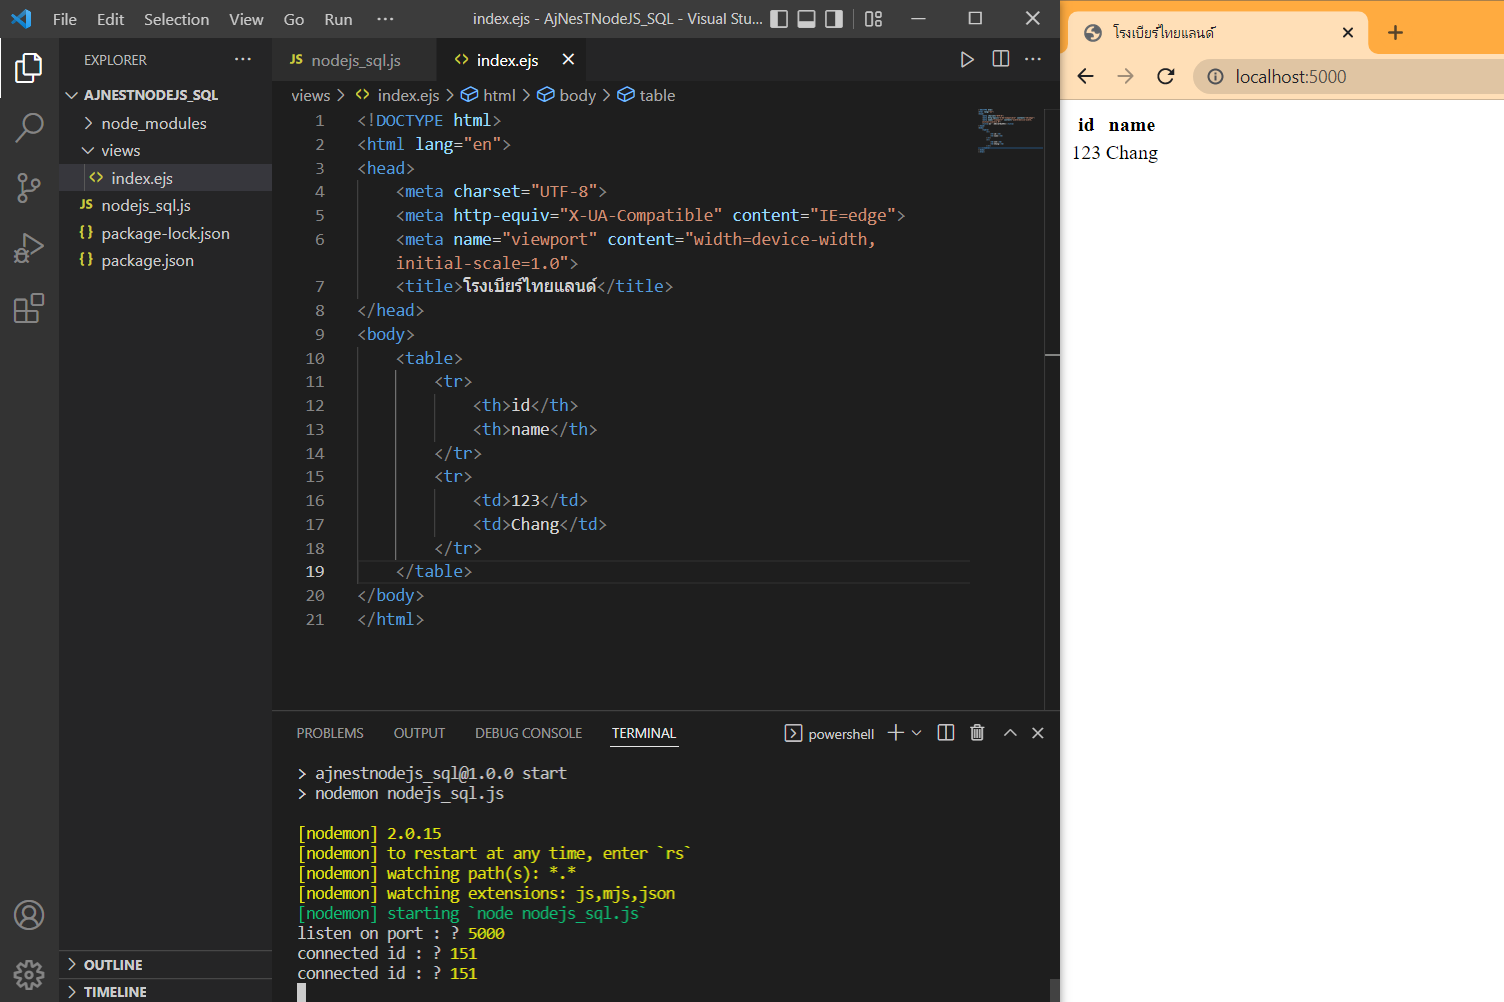1504x1002 pixels.
Task: Expand the node_modules folder
Action: (x=153, y=123)
